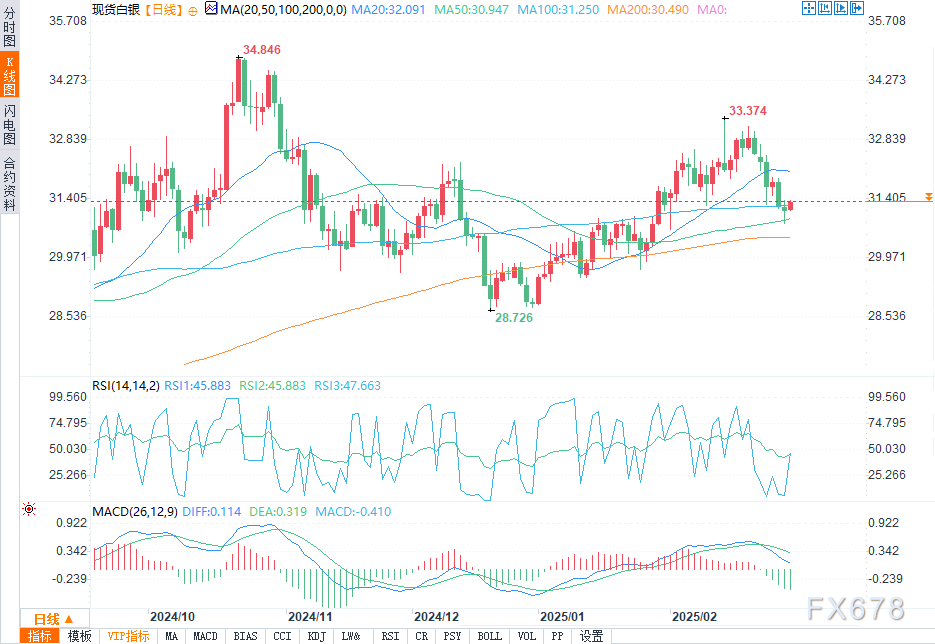The image size is (935, 644).
Task: Click the 34.846 high price marker
Action: coord(261,49)
